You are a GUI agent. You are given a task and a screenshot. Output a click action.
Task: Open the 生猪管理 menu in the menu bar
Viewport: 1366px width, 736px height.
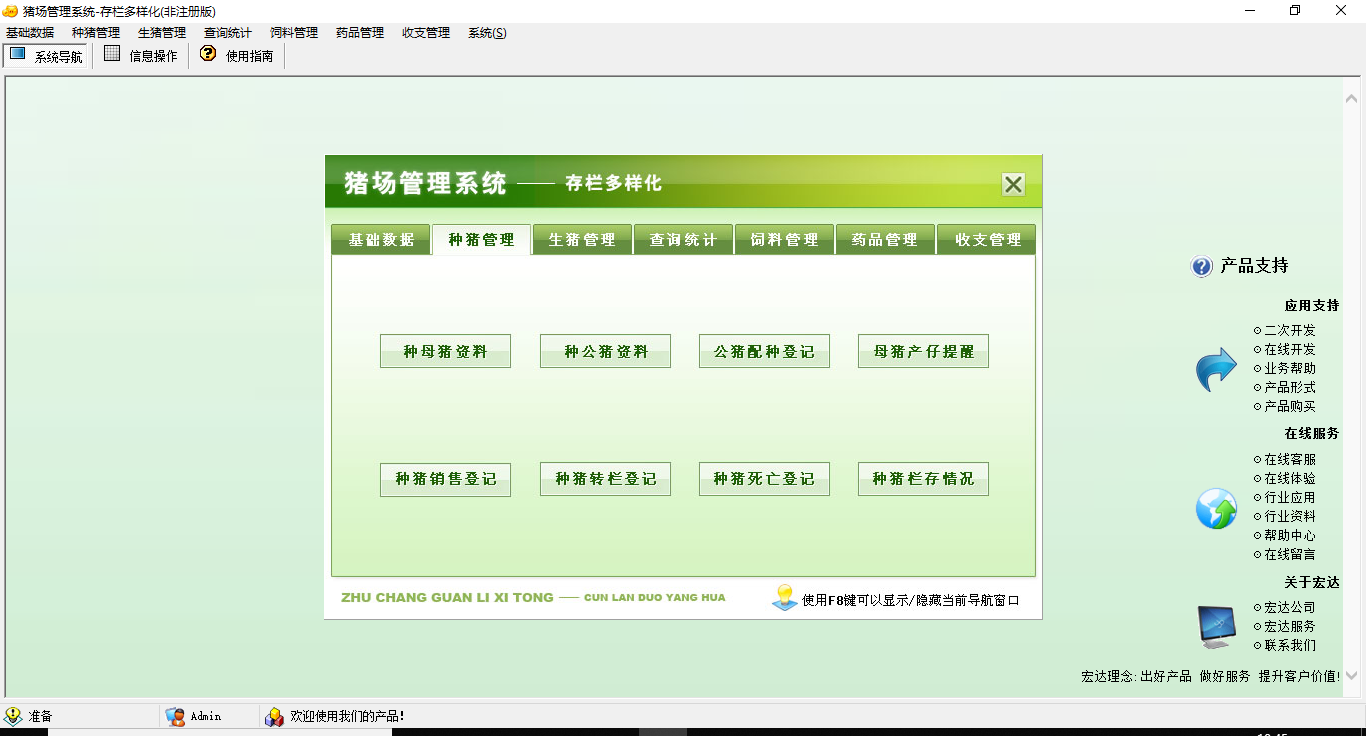tap(162, 33)
